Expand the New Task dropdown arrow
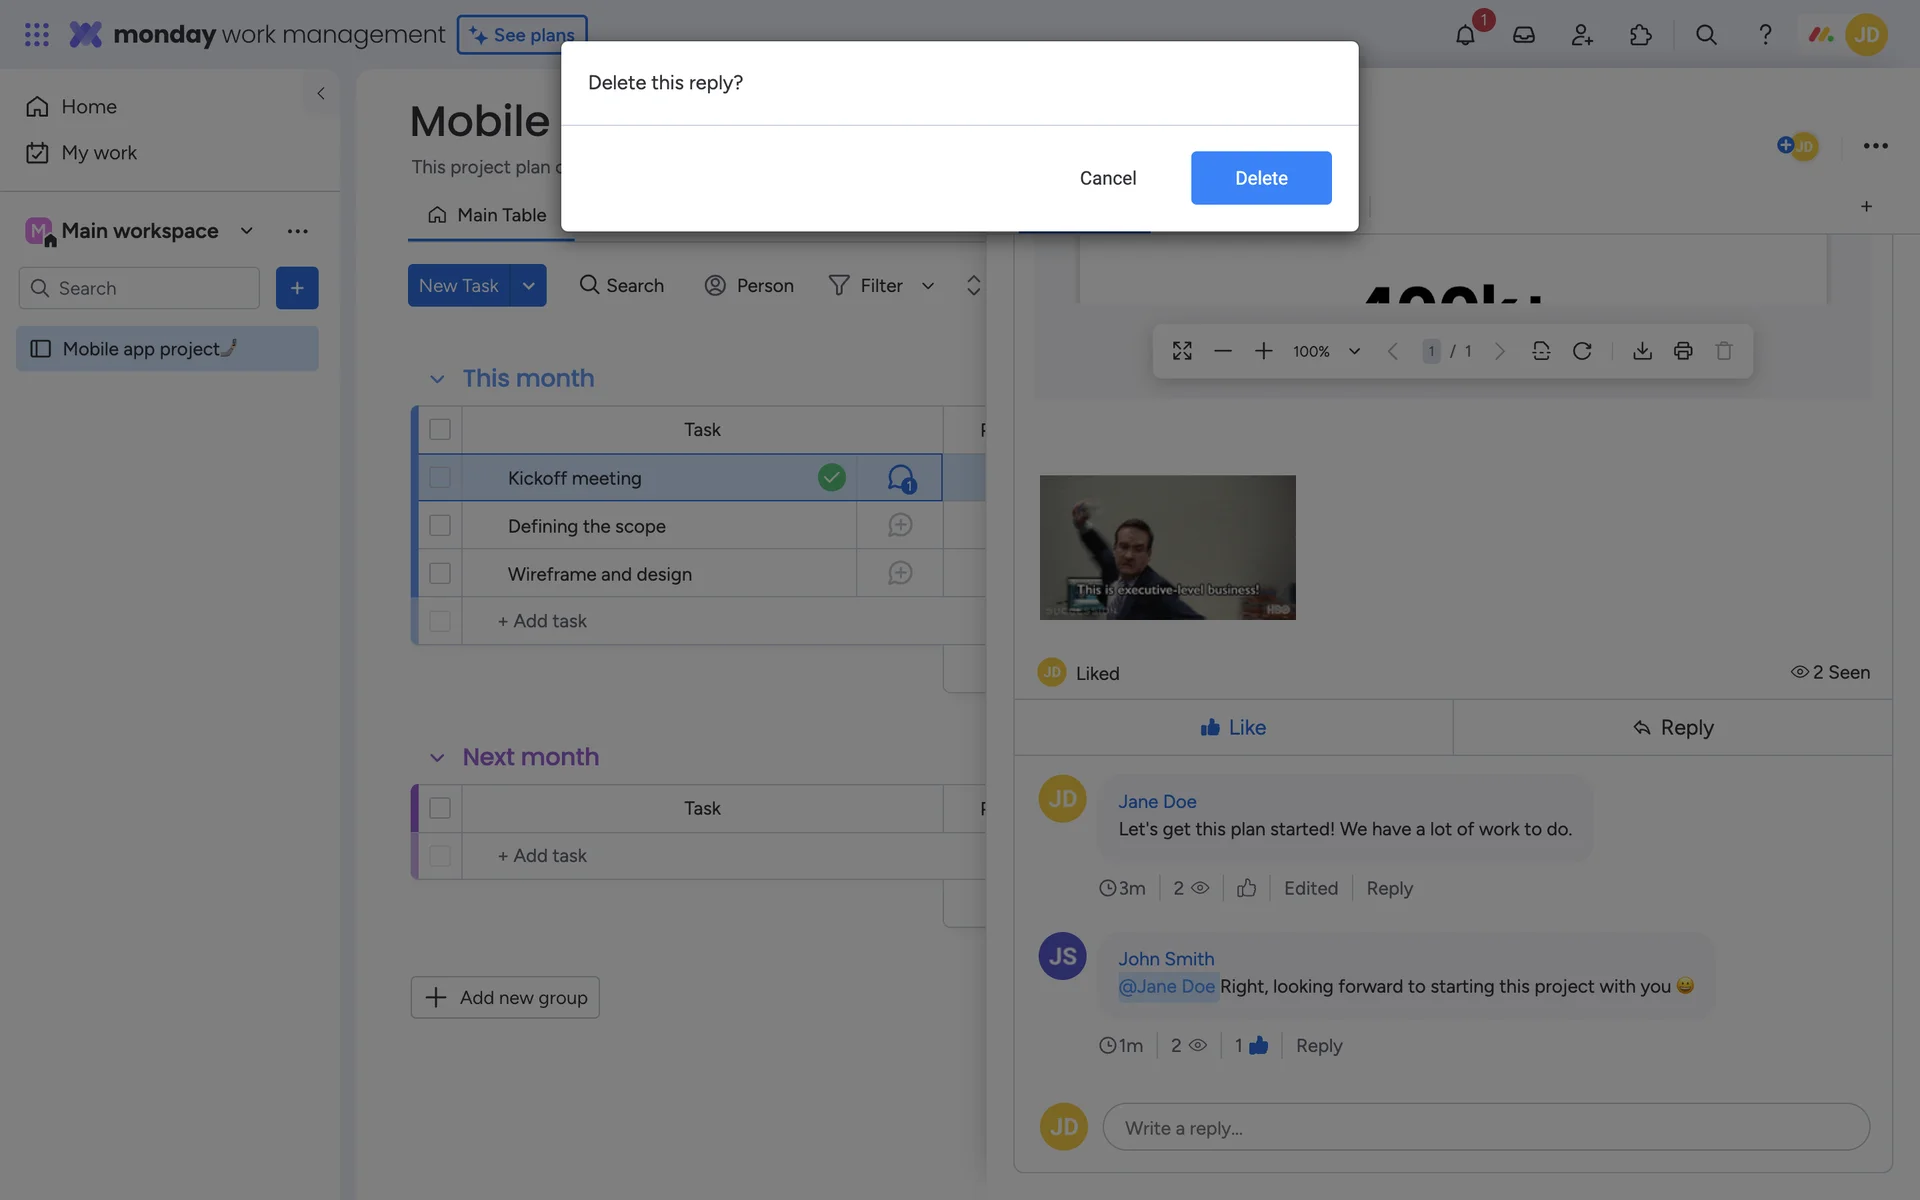Image resolution: width=1920 pixels, height=1200 pixels. pyautogui.click(x=528, y=286)
